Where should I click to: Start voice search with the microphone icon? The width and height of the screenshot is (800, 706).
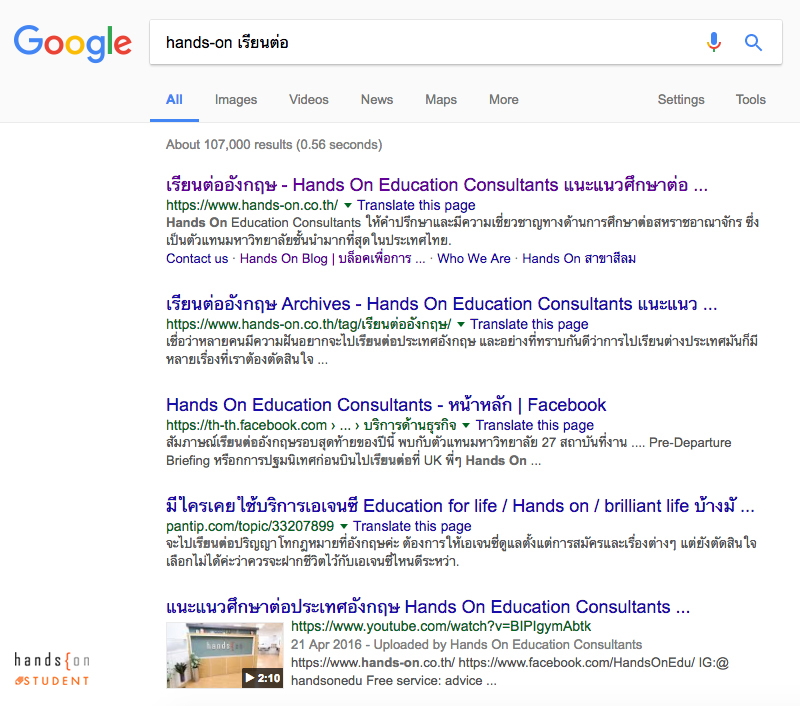click(x=714, y=42)
